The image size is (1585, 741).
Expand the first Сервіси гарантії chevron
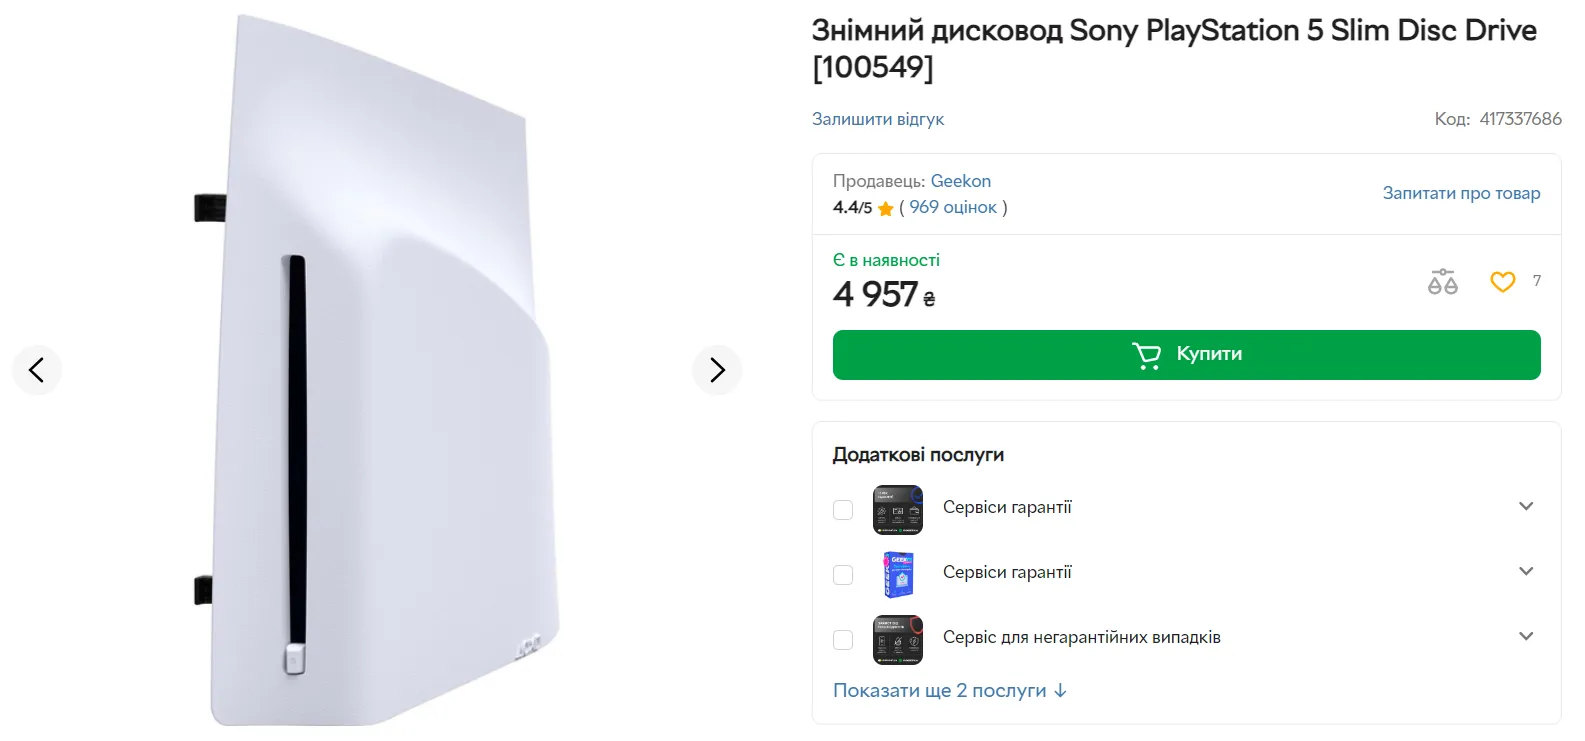1526,506
